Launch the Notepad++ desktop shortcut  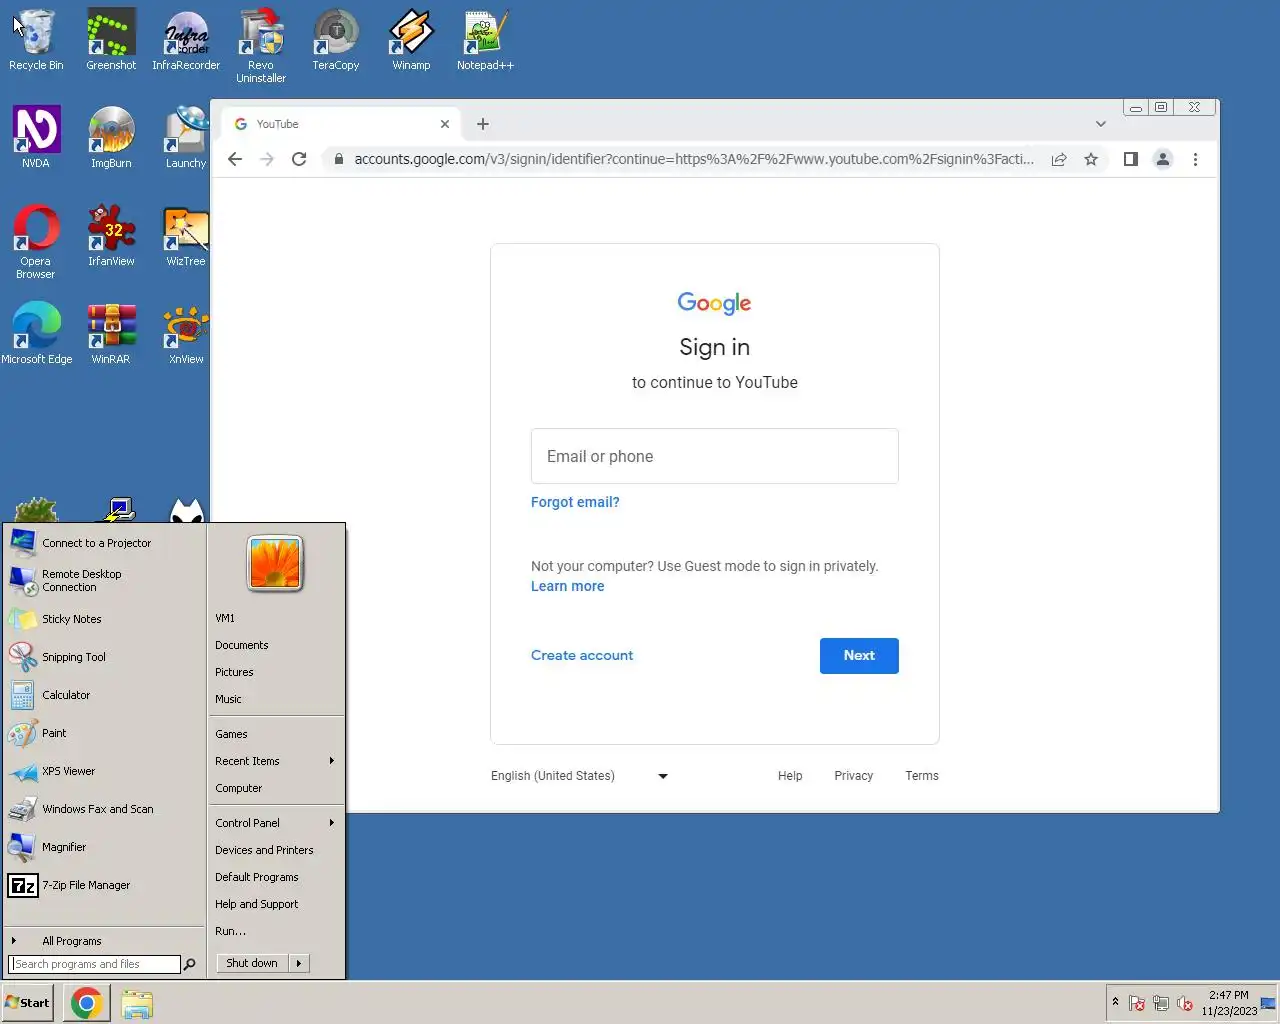coord(486,40)
